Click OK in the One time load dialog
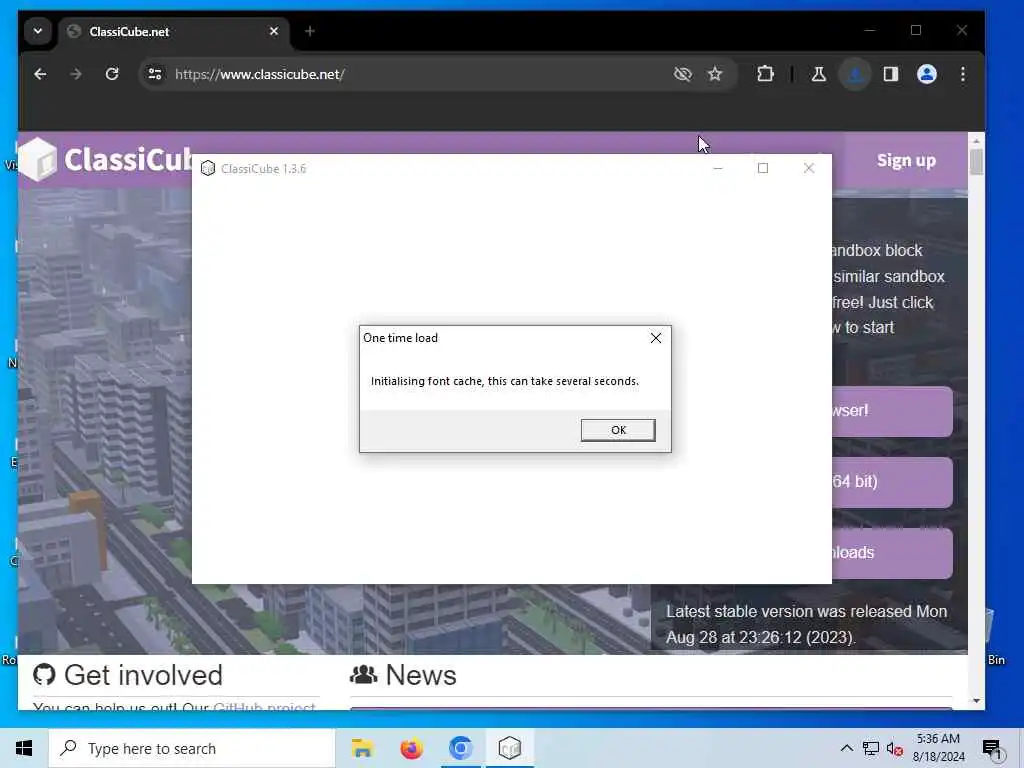The image size is (1024, 768). pos(618,430)
